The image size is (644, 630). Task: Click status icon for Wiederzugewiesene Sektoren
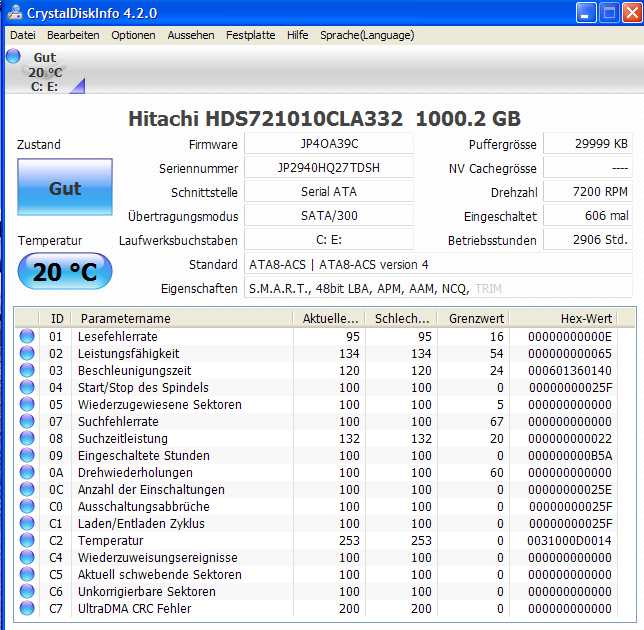tap(27, 404)
